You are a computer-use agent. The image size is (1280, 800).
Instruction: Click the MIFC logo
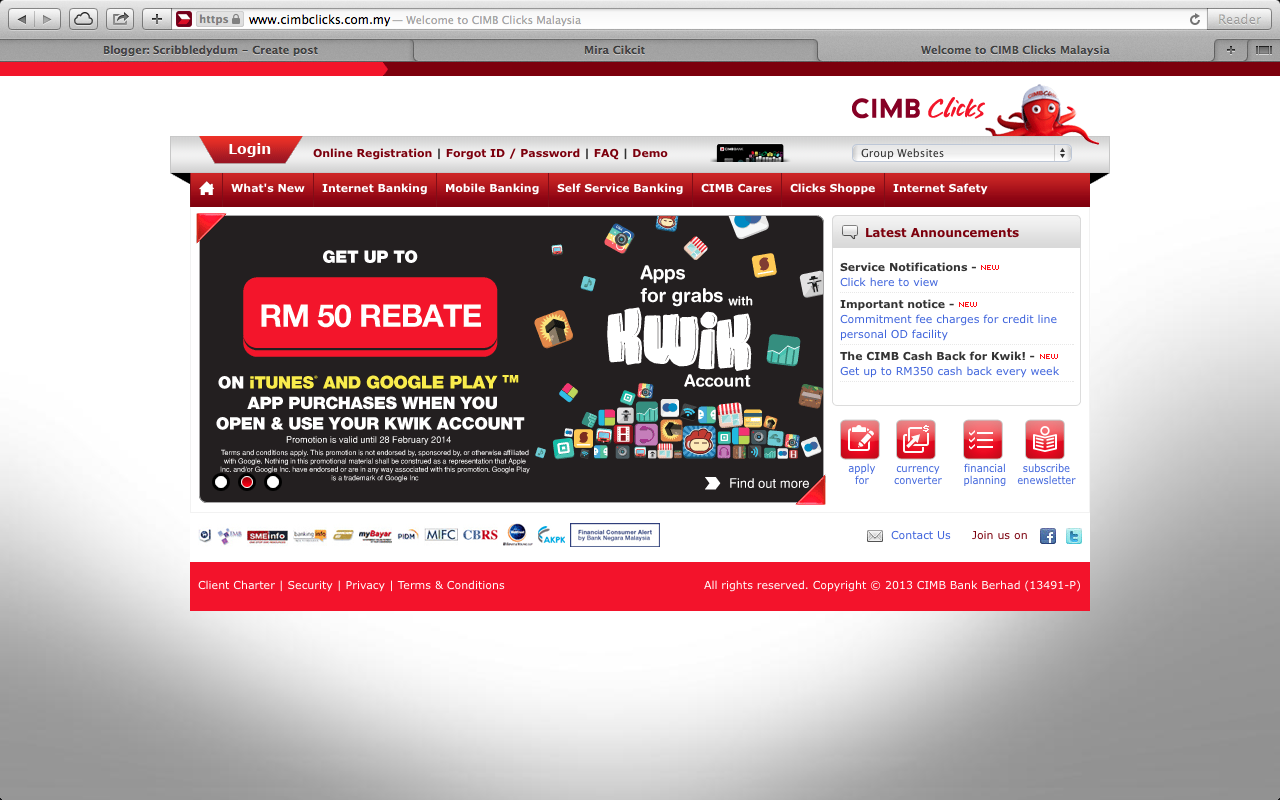[x=441, y=535]
